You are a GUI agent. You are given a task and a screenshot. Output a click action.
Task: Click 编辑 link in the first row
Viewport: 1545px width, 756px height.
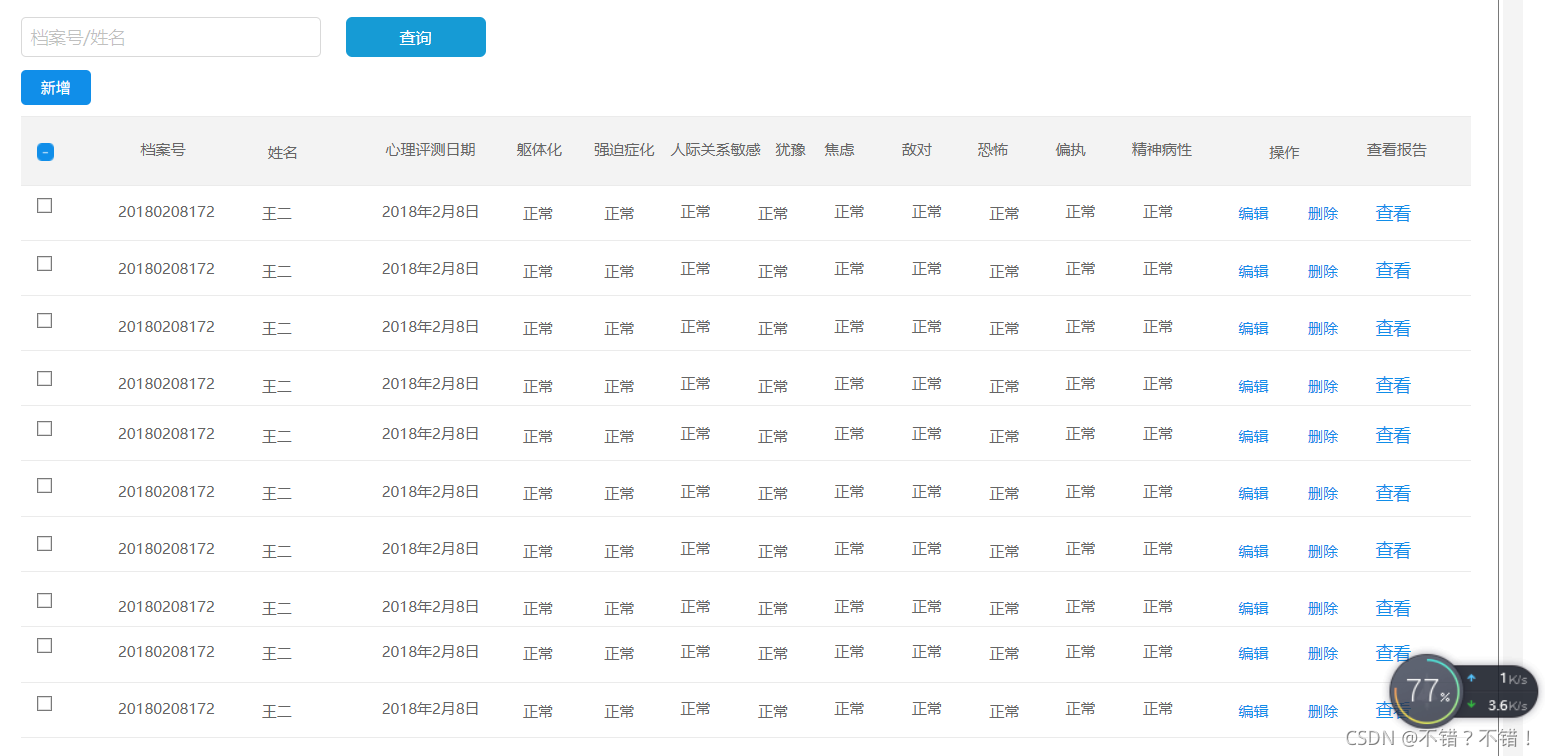coord(1253,213)
